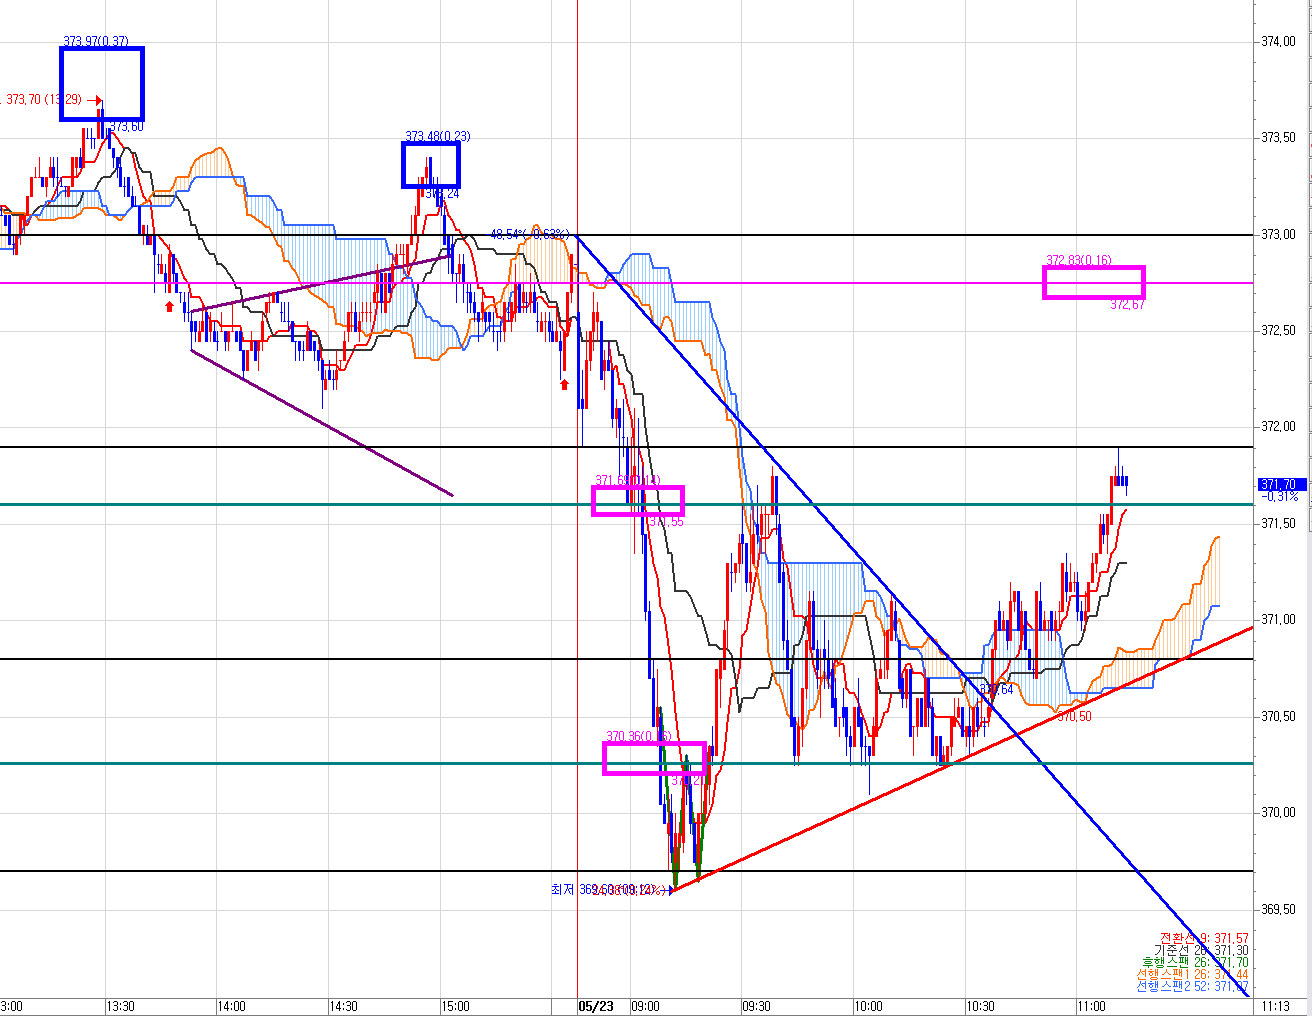This screenshot has height=1016, width=1312.
Task: Click the 11:13 current time label
Action: pyautogui.click(x=1276, y=1006)
